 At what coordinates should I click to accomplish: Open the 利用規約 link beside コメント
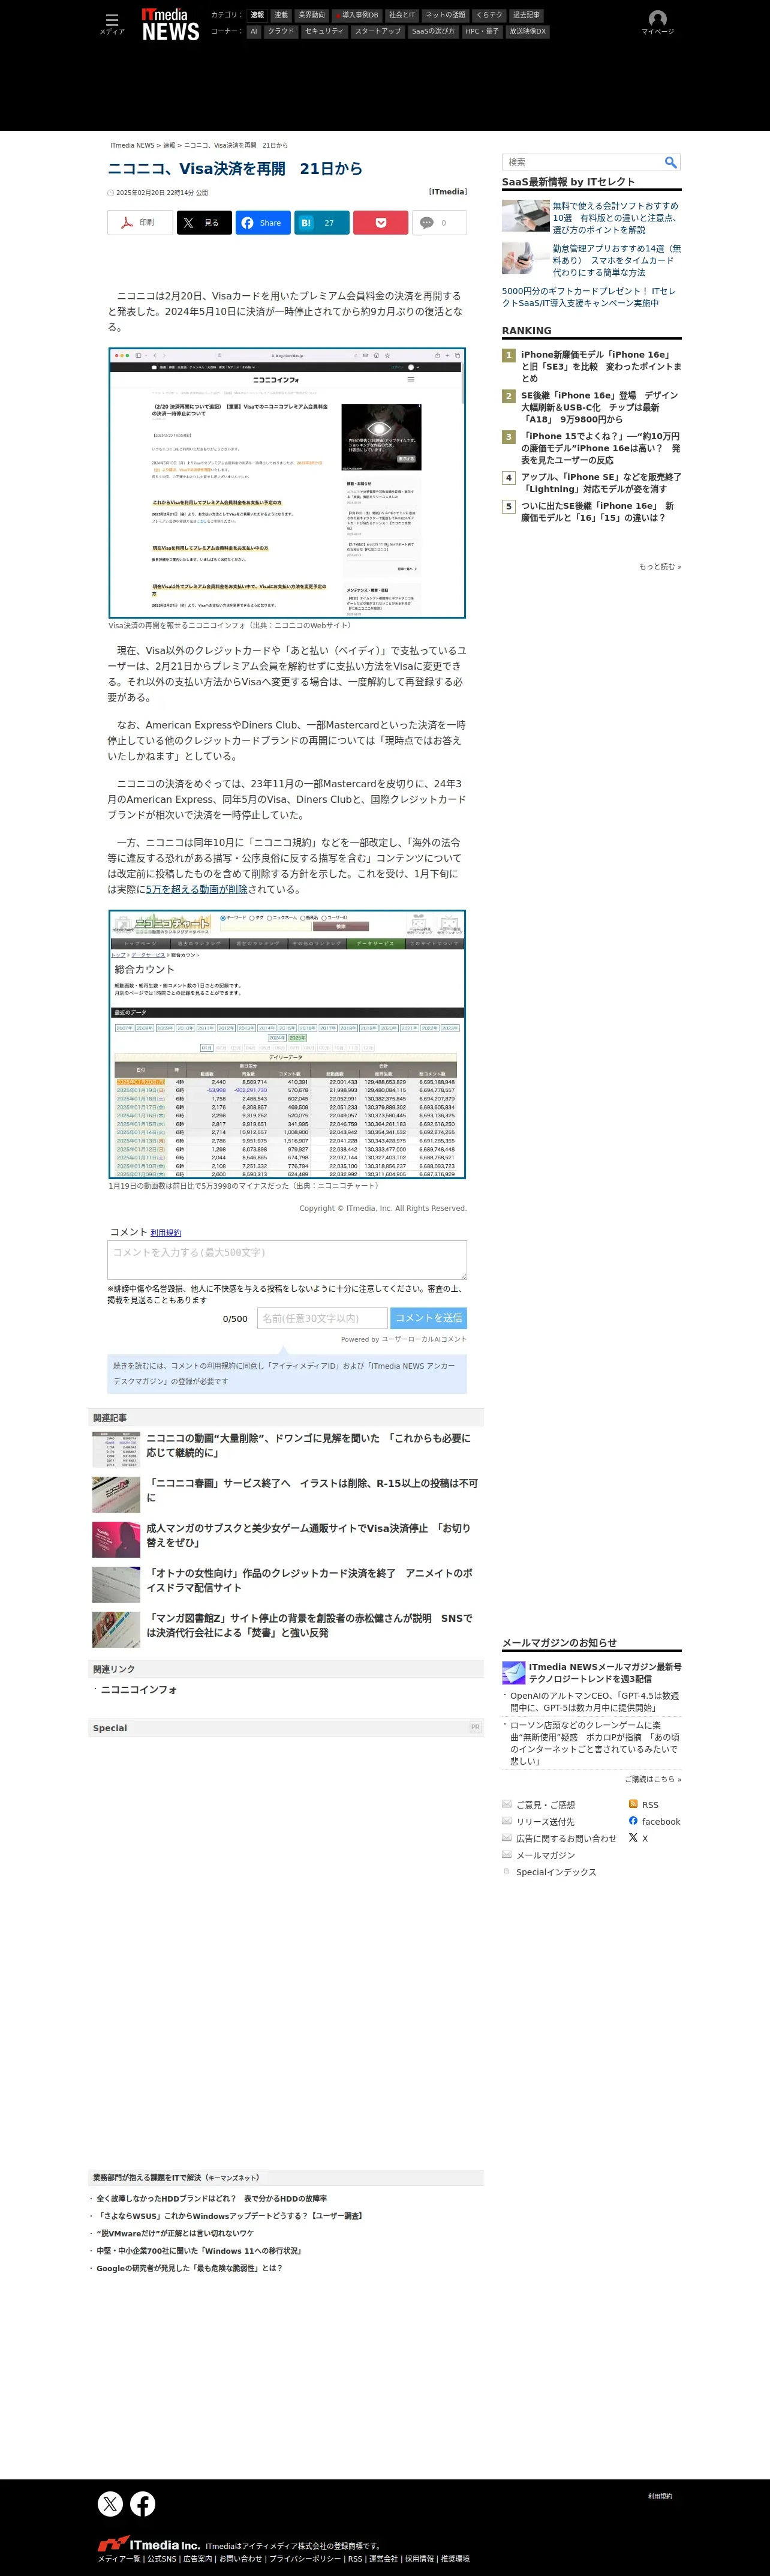coord(166,1233)
